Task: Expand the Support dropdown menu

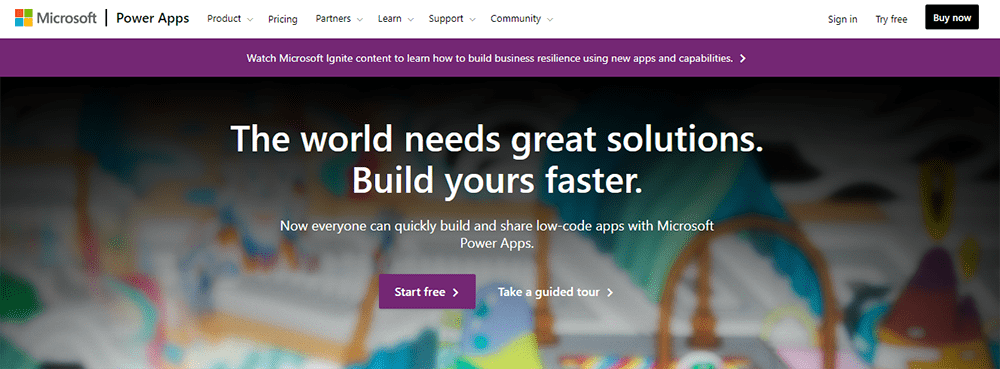Action: click(x=452, y=19)
